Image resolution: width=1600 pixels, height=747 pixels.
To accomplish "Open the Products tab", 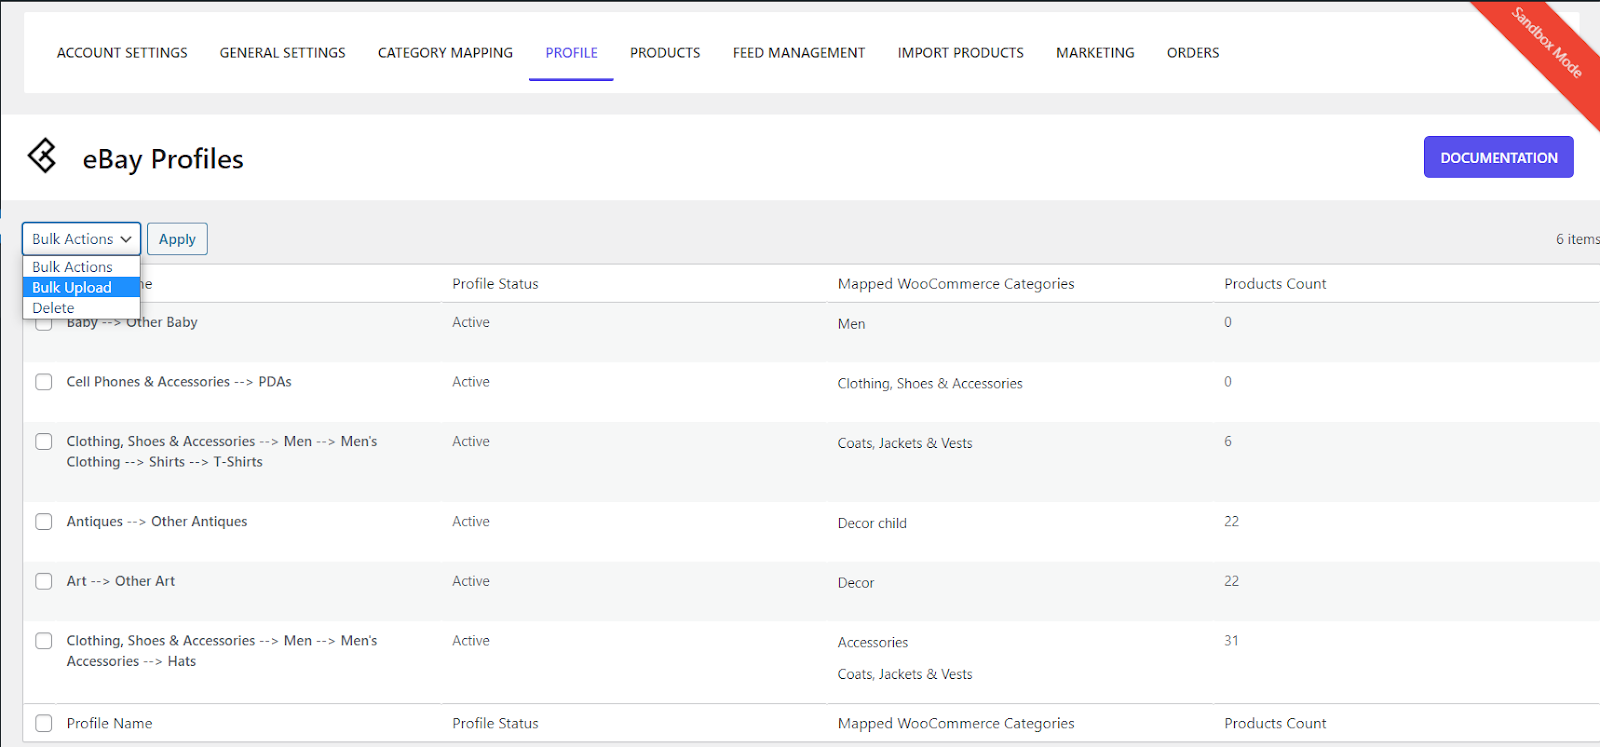I will pos(665,53).
